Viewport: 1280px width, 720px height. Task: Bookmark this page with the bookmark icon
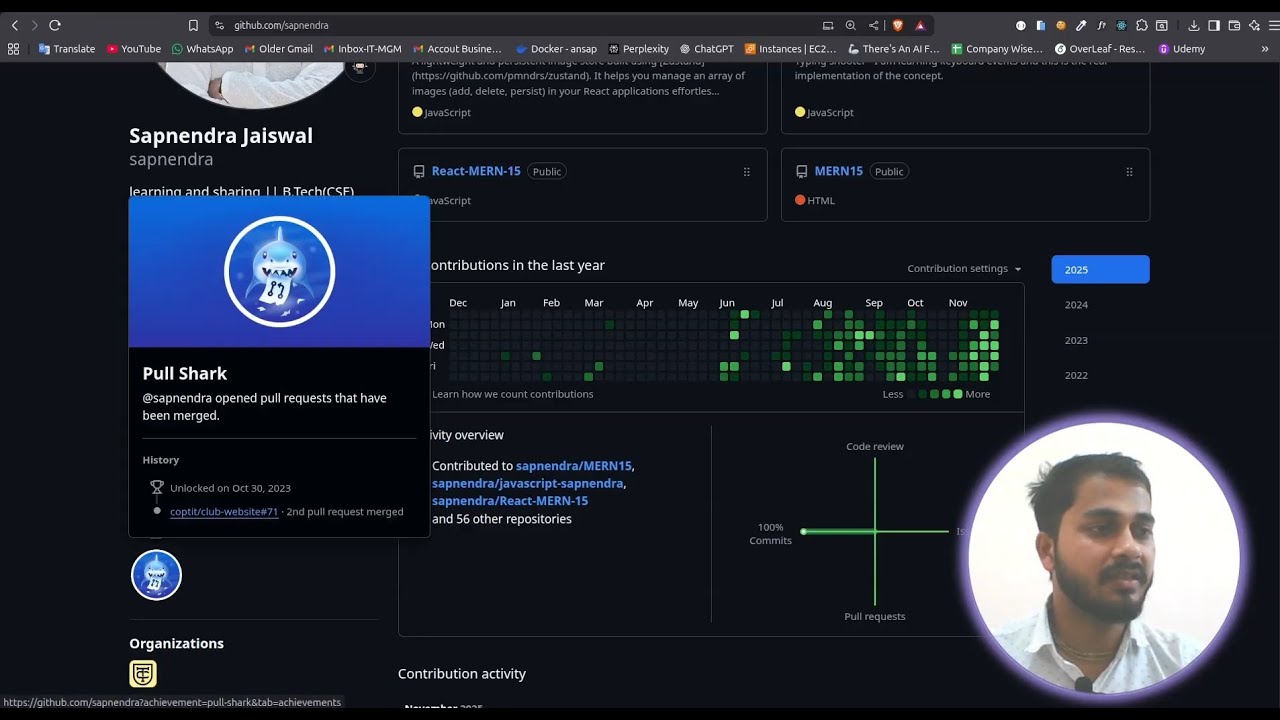coord(193,25)
